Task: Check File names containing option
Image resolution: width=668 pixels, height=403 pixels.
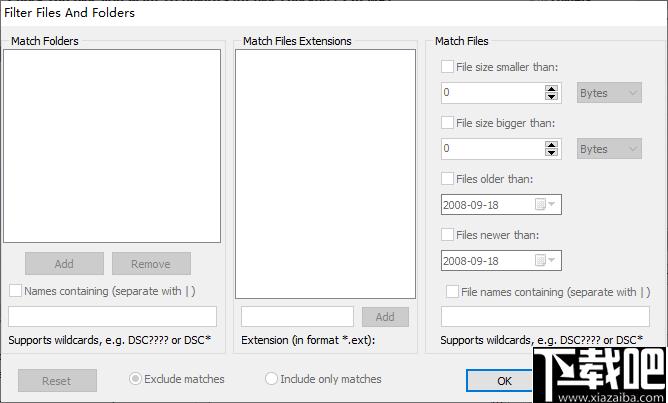Action: pos(452,292)
